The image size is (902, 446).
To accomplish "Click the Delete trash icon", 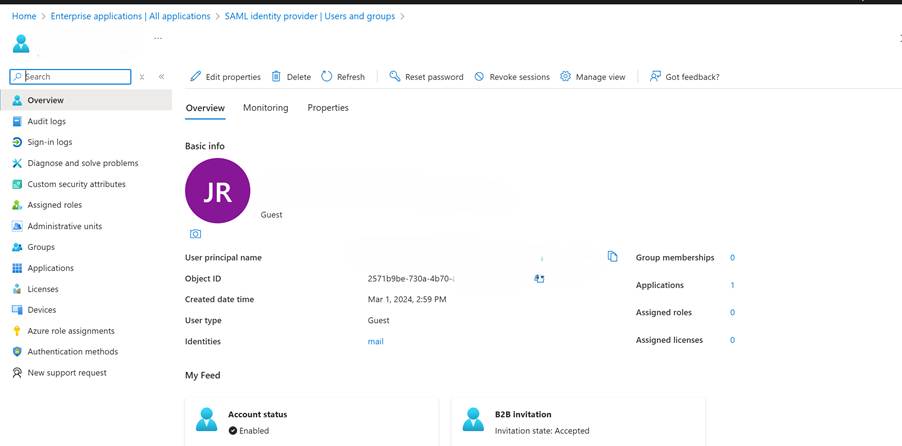I will [x=276, y=76].
